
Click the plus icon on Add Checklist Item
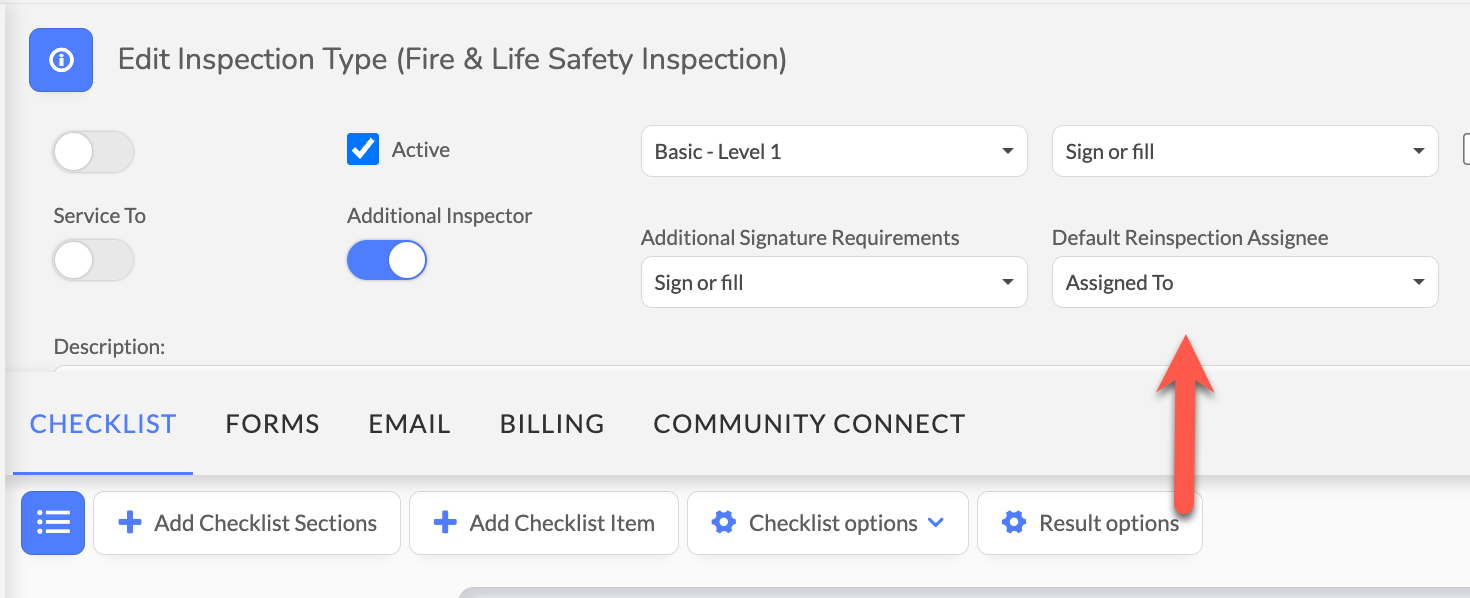pos(445,523)
